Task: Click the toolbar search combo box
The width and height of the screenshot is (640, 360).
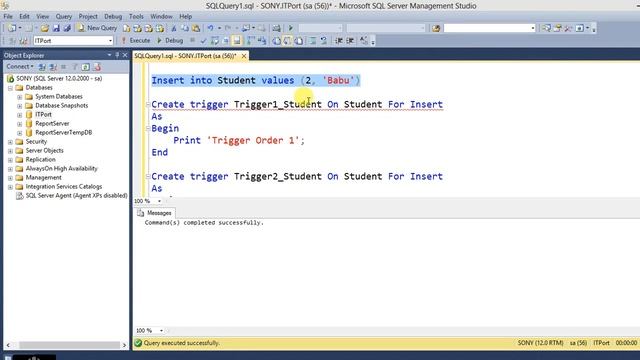Action: (489, 28)
